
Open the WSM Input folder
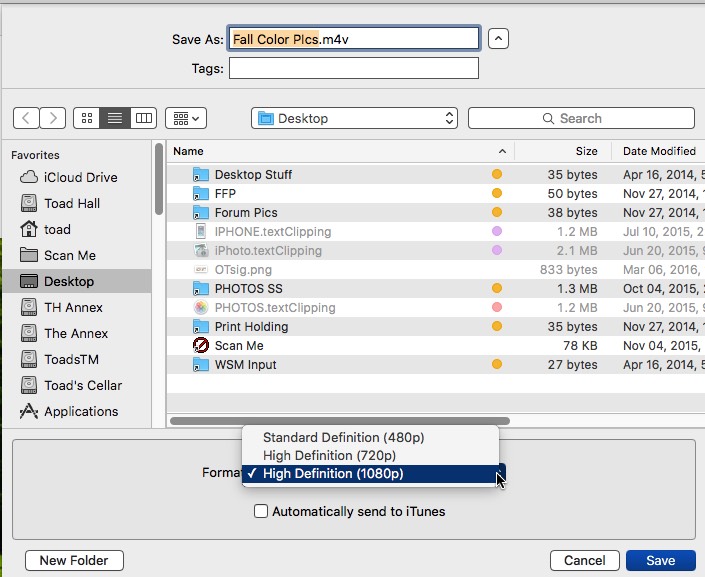436,364
